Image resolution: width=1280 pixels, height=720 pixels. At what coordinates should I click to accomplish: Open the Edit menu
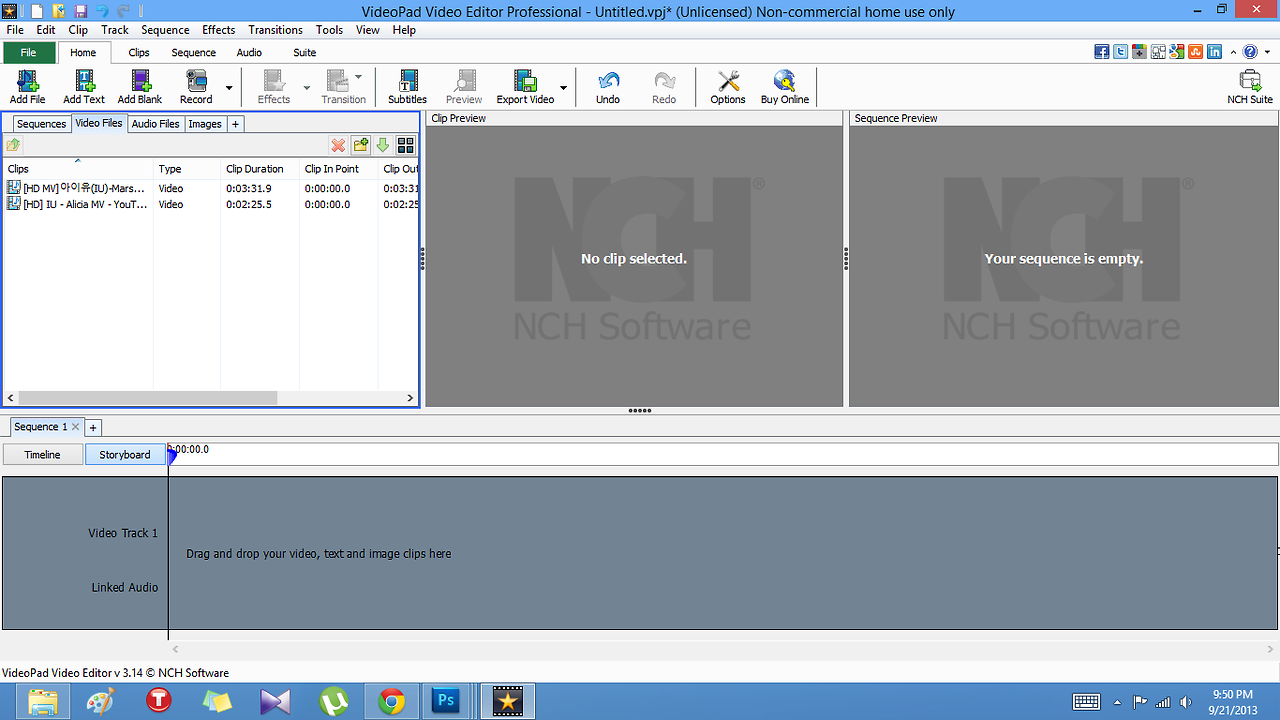click(x=46, y=30)
